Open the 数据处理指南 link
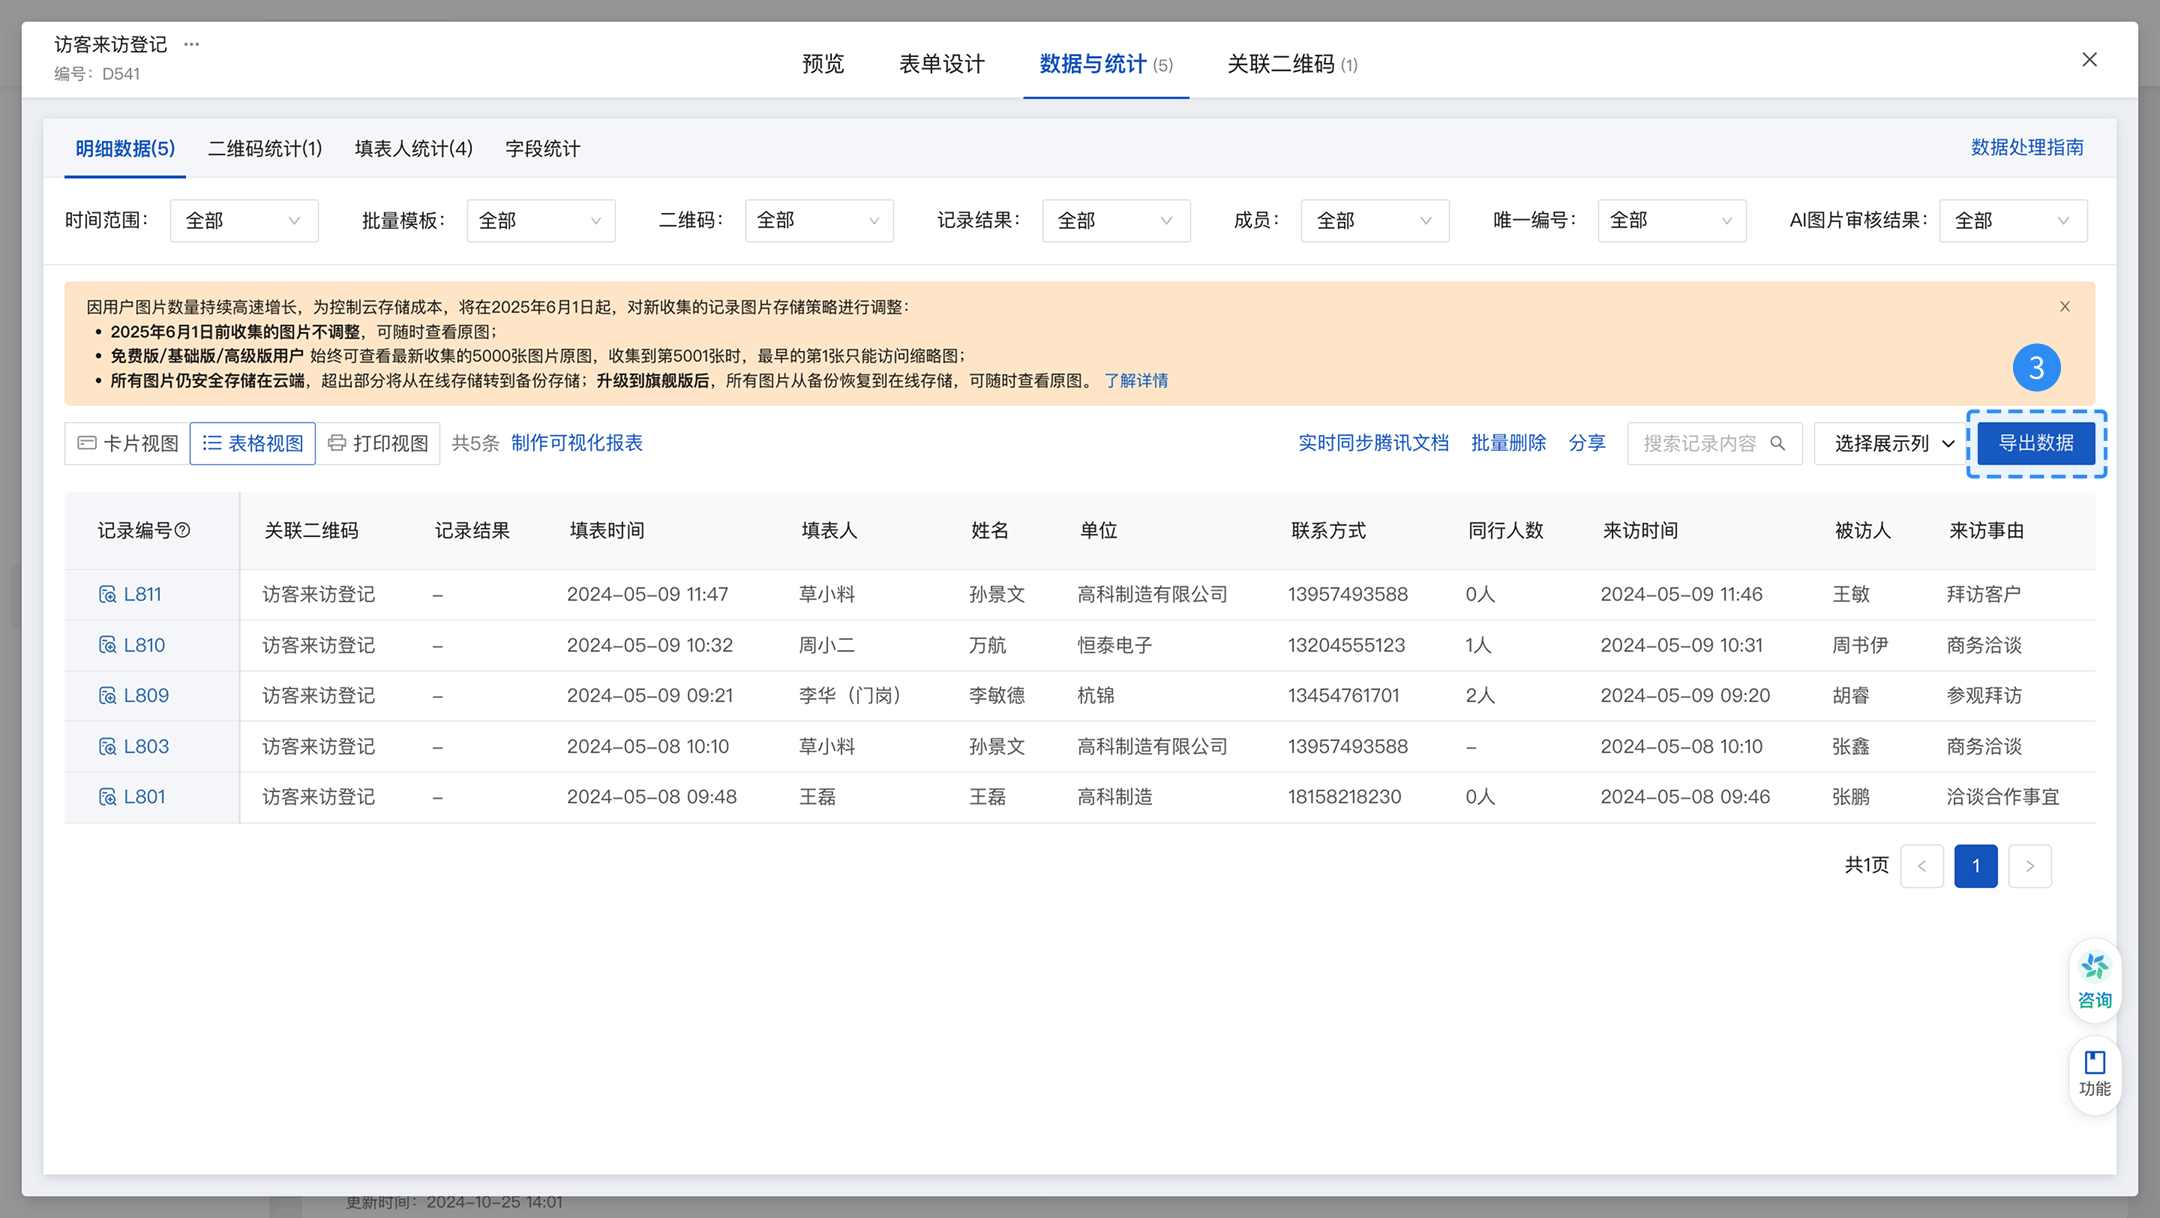 2027,148
